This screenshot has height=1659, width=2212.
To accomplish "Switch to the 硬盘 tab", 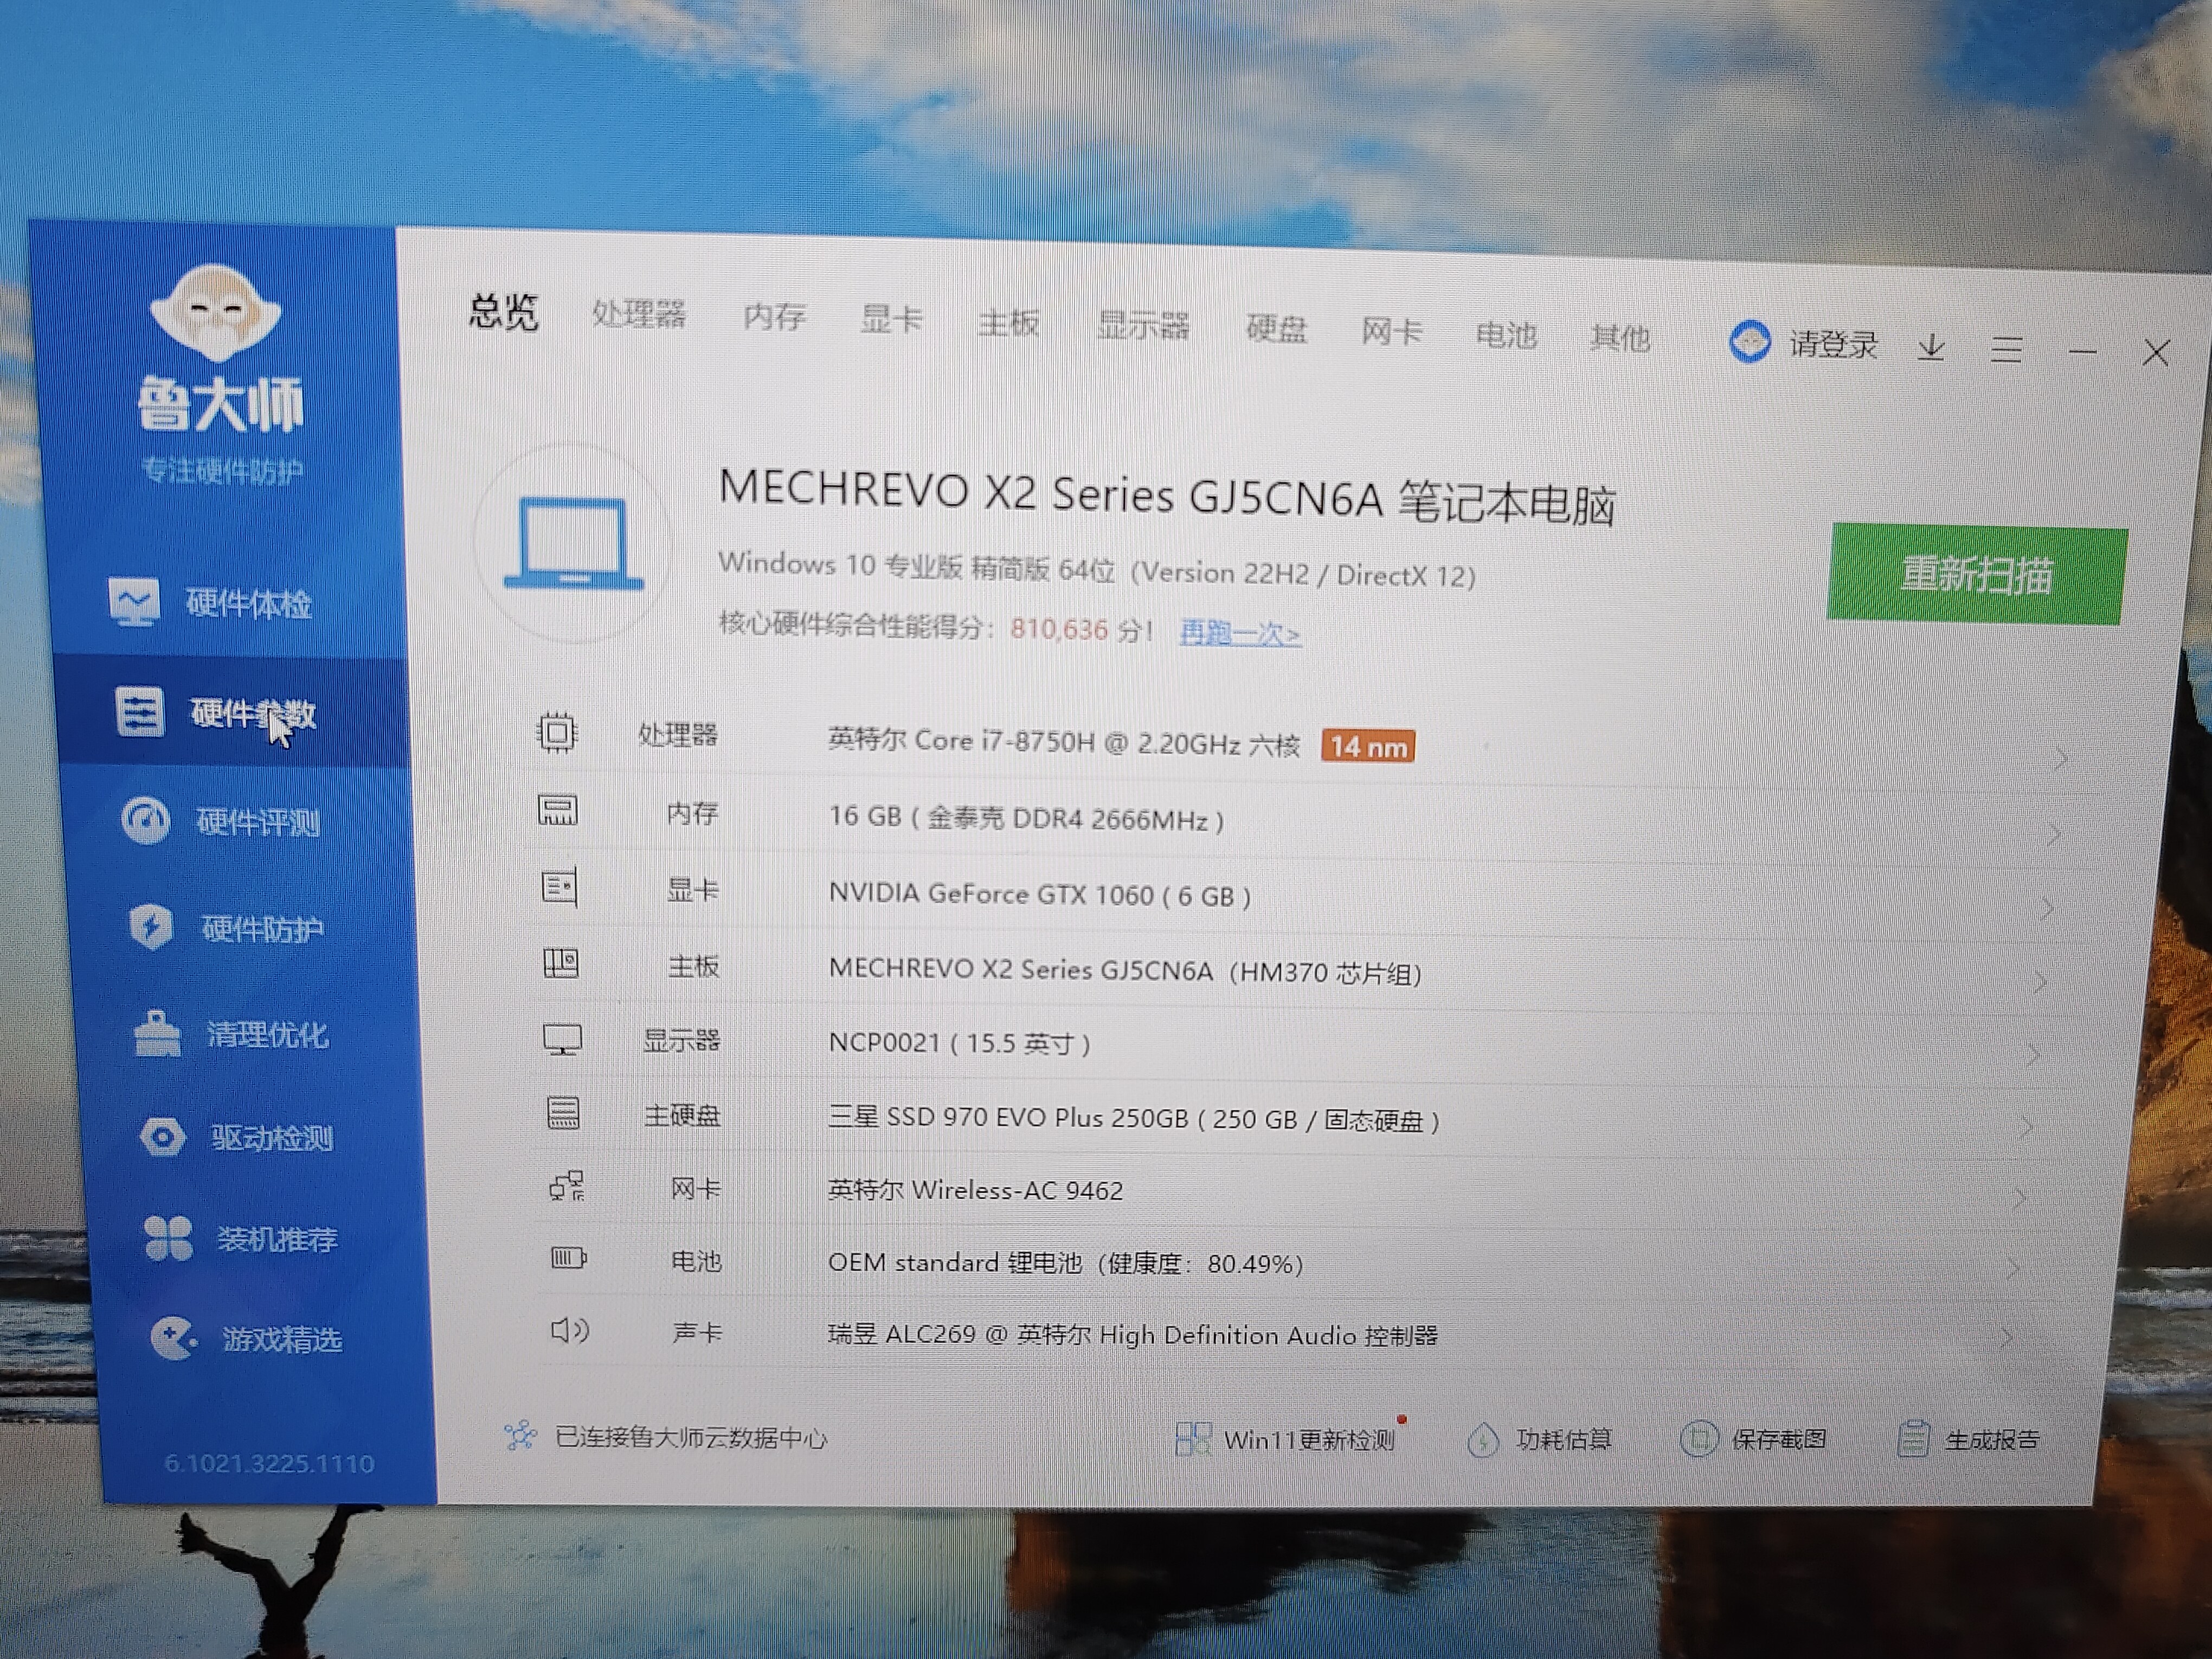I will click(1276, 328).
